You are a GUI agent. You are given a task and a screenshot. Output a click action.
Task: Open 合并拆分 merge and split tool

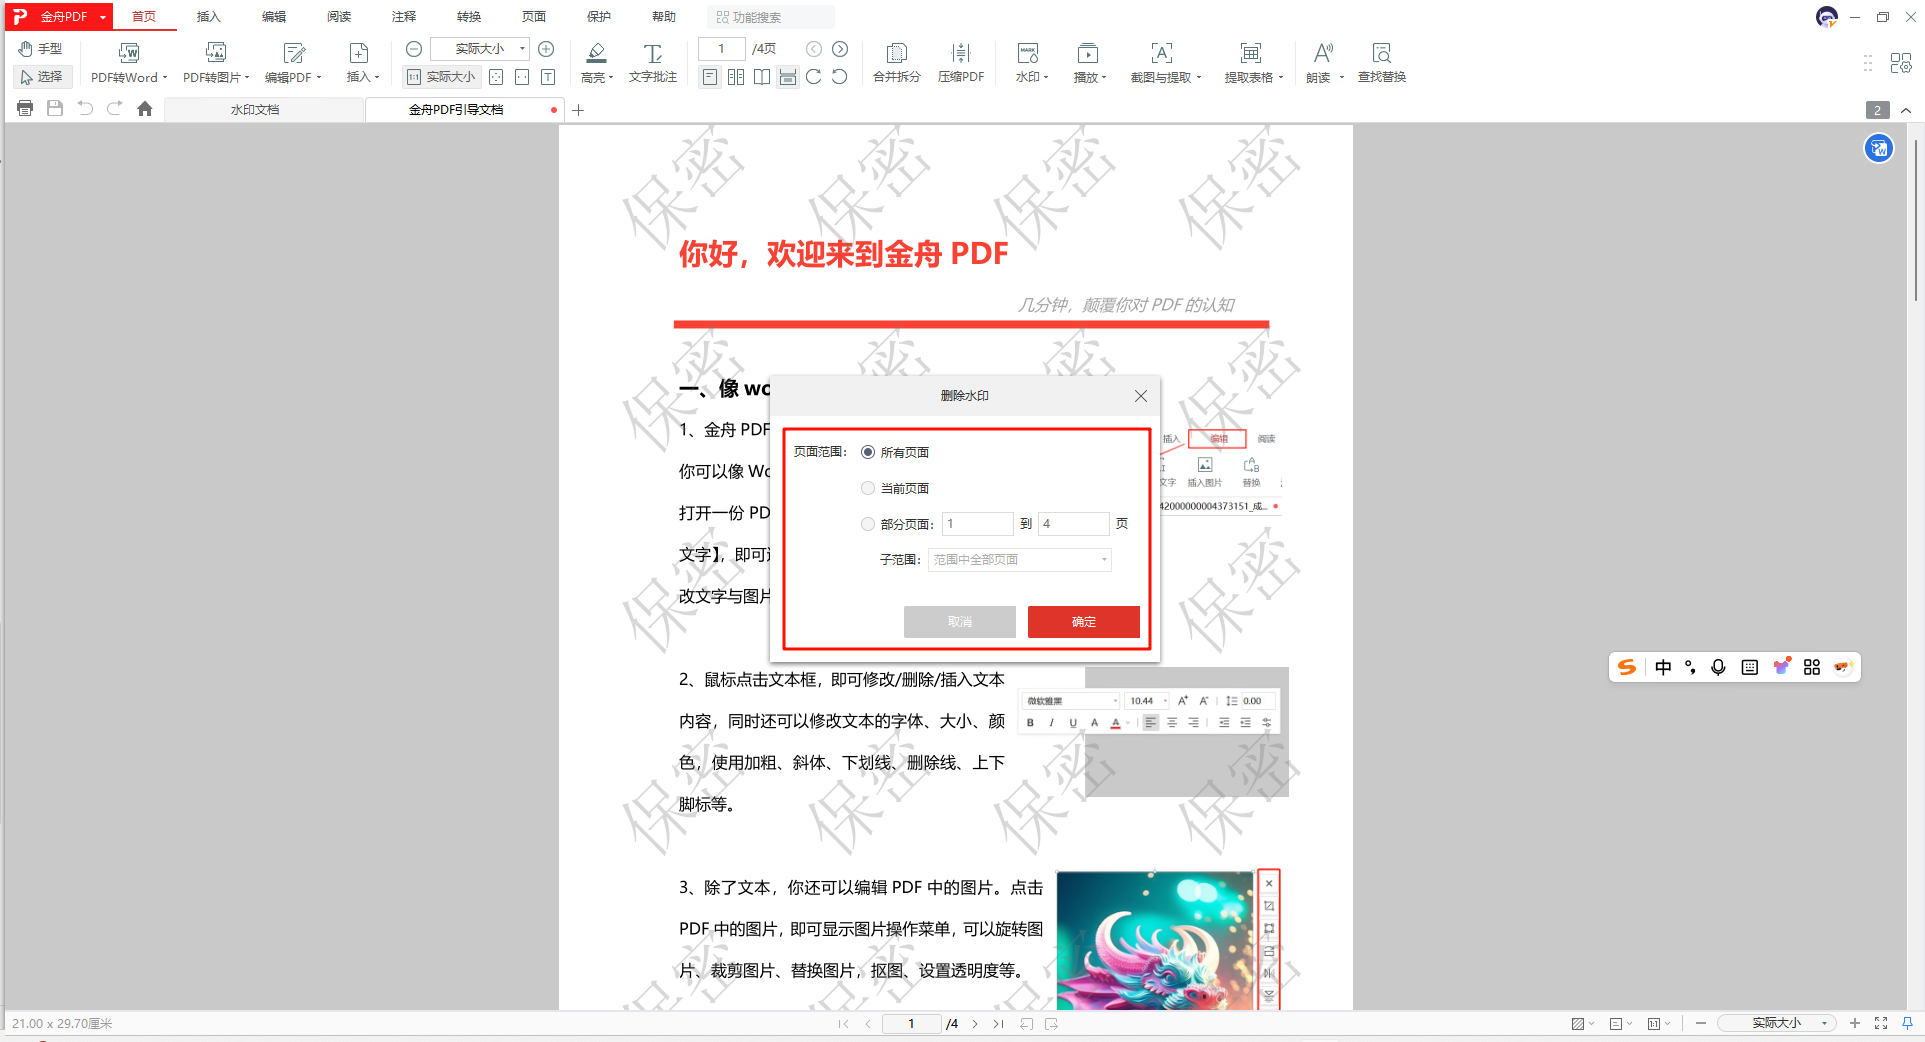click(x=897, y=63)
